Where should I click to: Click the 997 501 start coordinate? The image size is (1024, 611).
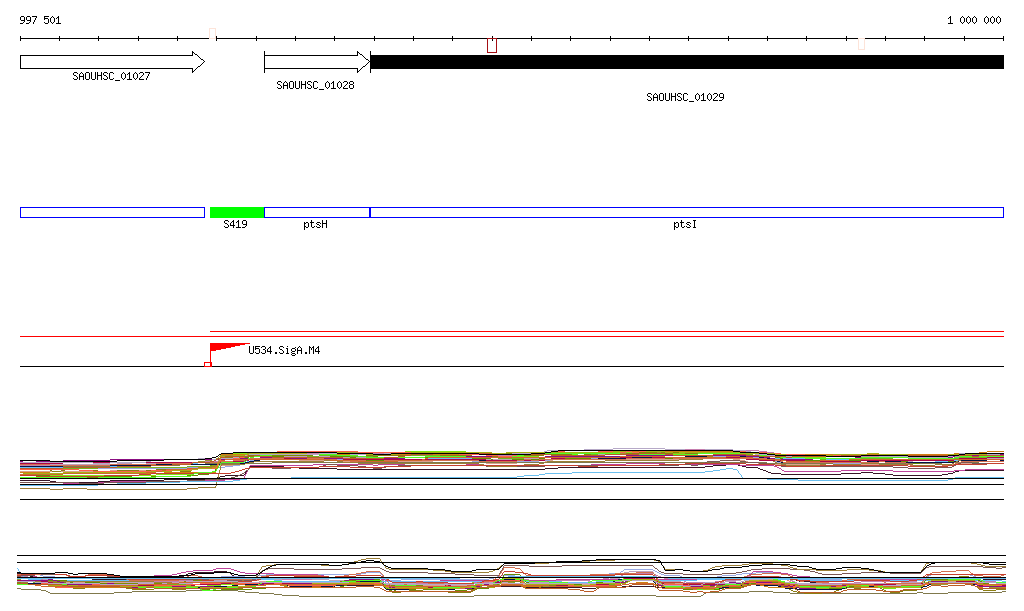[40, 20]
